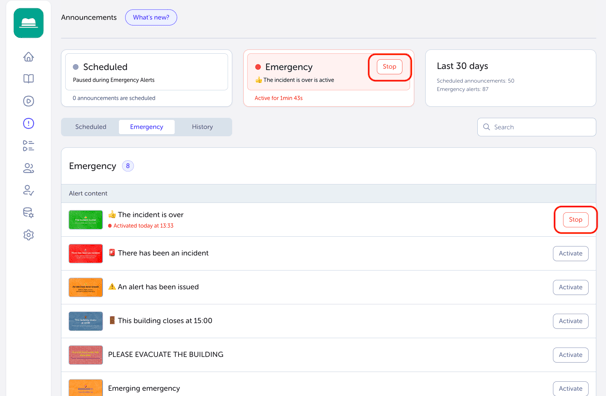Screen dimensions: 606x396
Task: Click 'There has been an incident' title
Action: (x=163, y=253)
